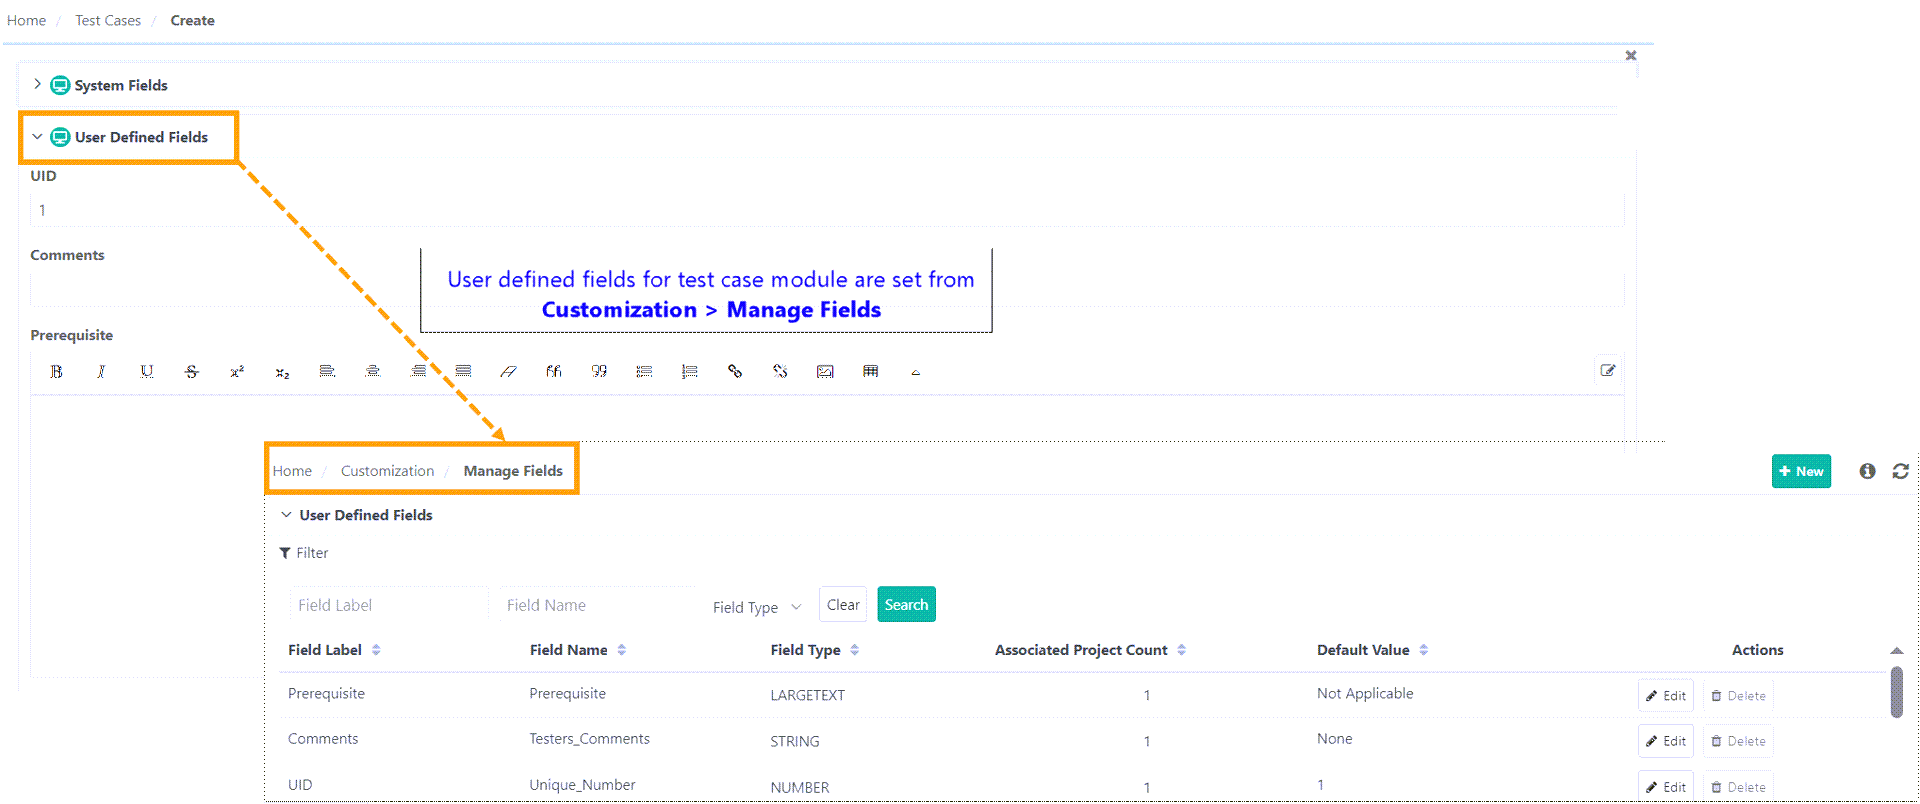Click the table vertical scrollbar thumb
The width and height of the screenshot is (1920, 804).
tap(1896, 692)
